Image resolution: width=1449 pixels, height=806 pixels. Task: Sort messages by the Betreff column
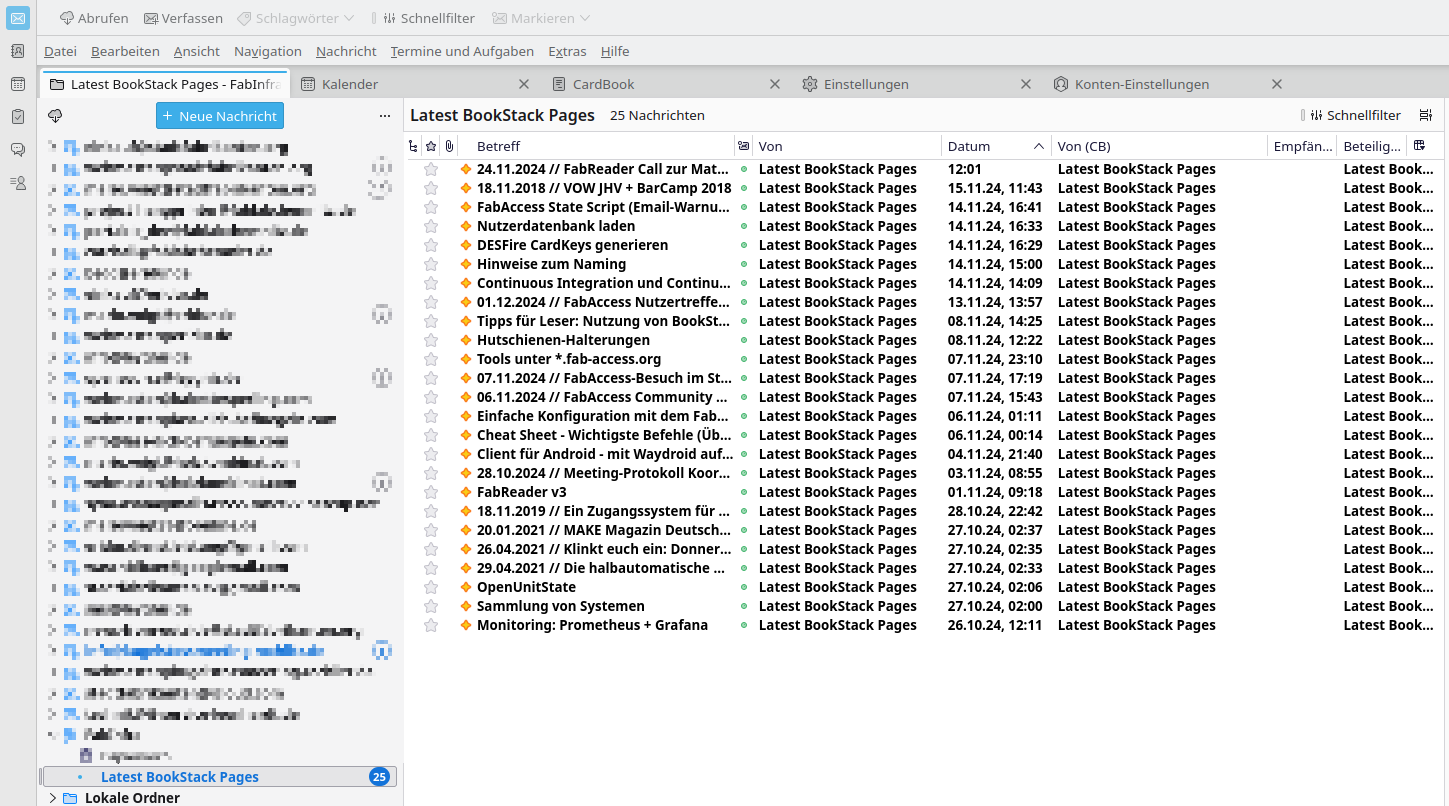[x=603, y=146]
